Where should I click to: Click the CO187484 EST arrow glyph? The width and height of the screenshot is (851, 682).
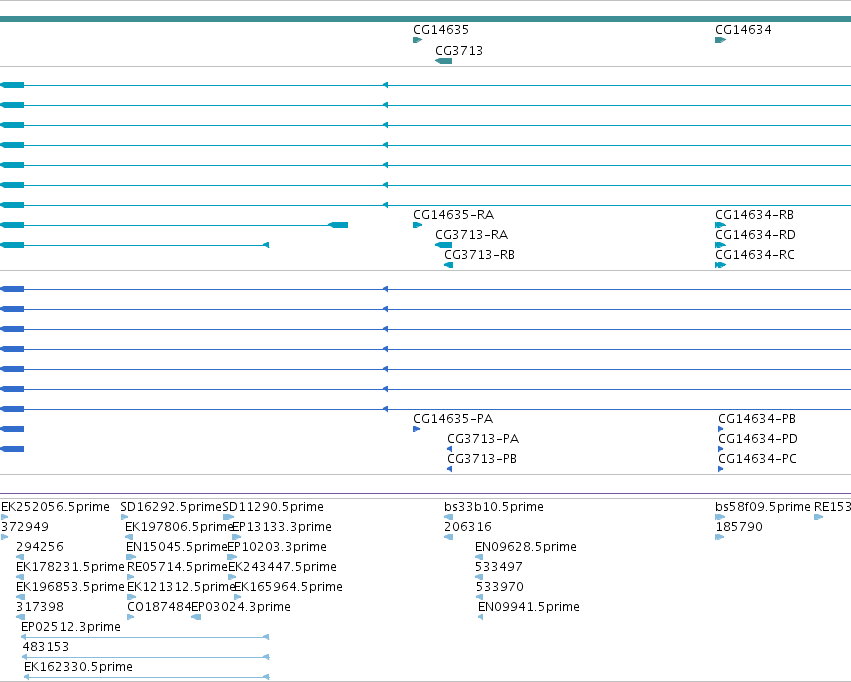click(130, 617)
